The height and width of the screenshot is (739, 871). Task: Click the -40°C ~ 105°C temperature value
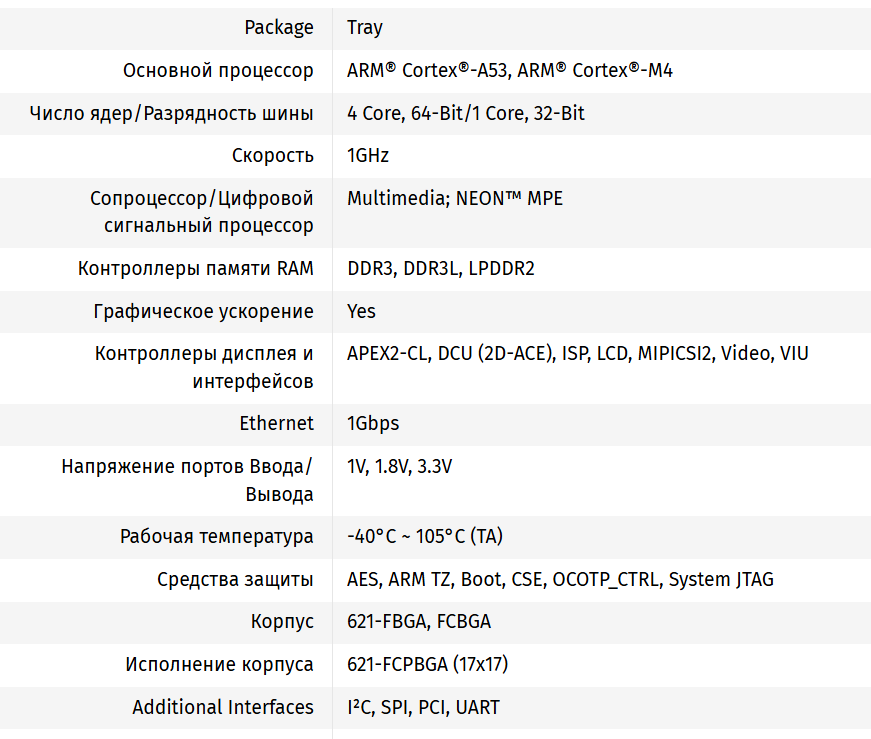coord(425,537)
